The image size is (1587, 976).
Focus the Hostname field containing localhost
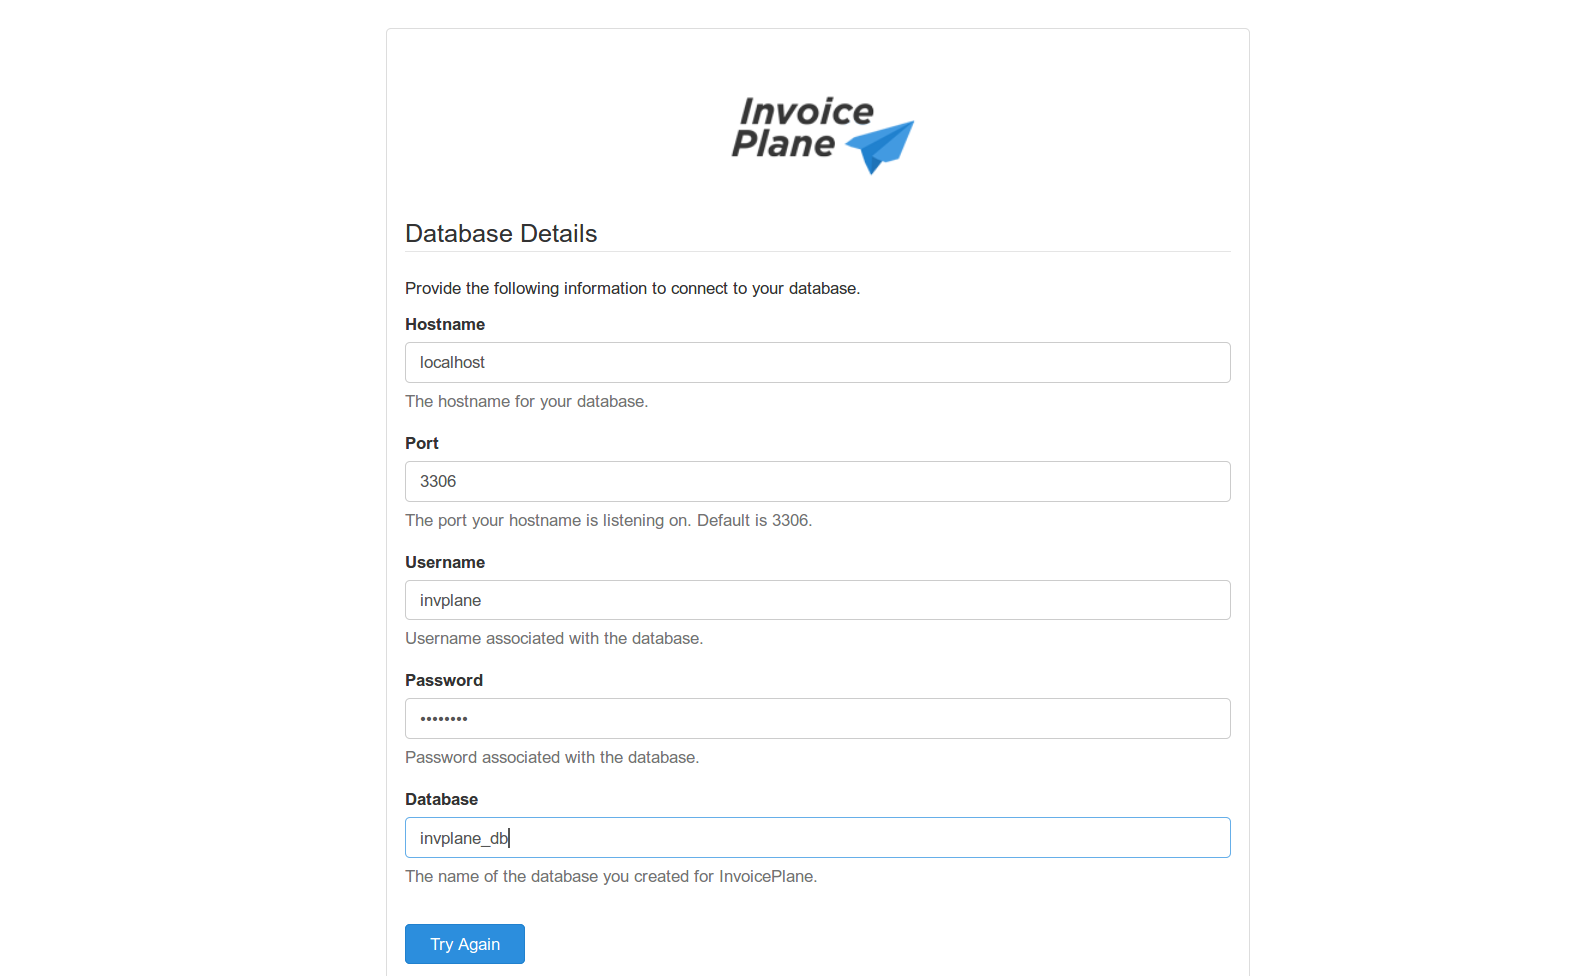817,363
